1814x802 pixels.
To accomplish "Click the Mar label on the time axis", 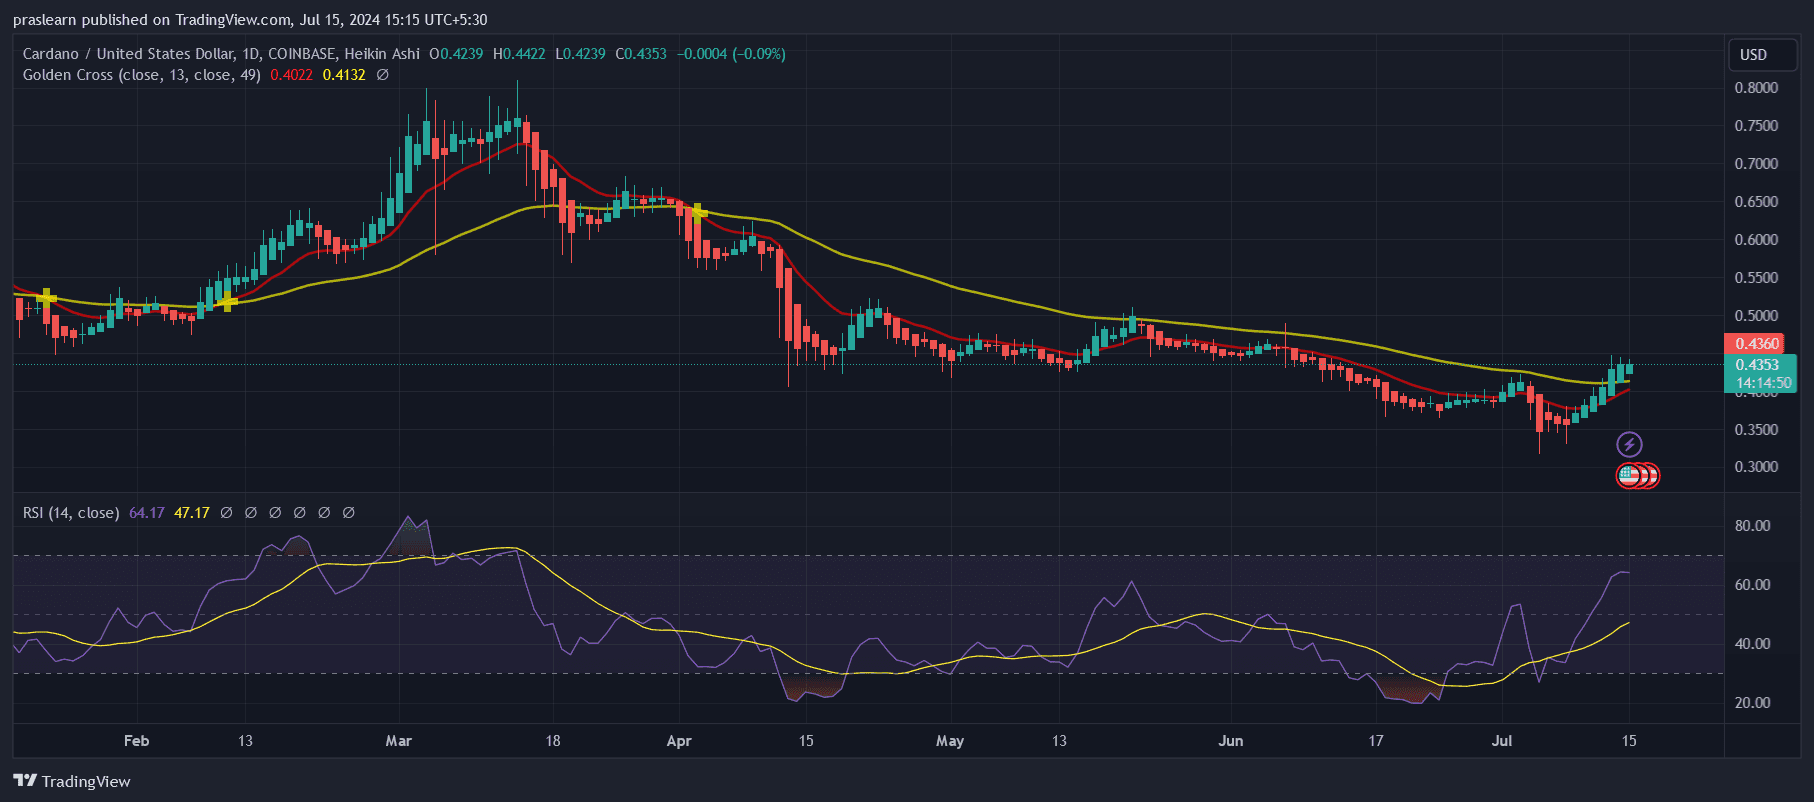I will click(x=398, y=741).
